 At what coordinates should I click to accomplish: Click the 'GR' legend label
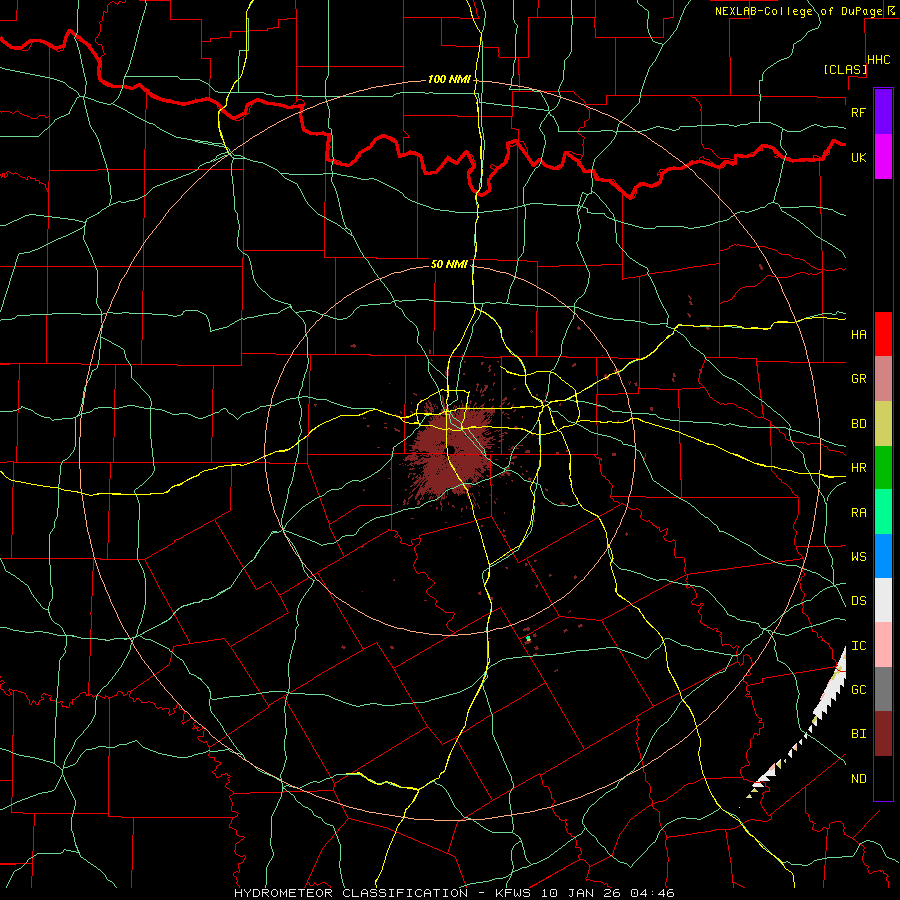click(x=858, y=379)
